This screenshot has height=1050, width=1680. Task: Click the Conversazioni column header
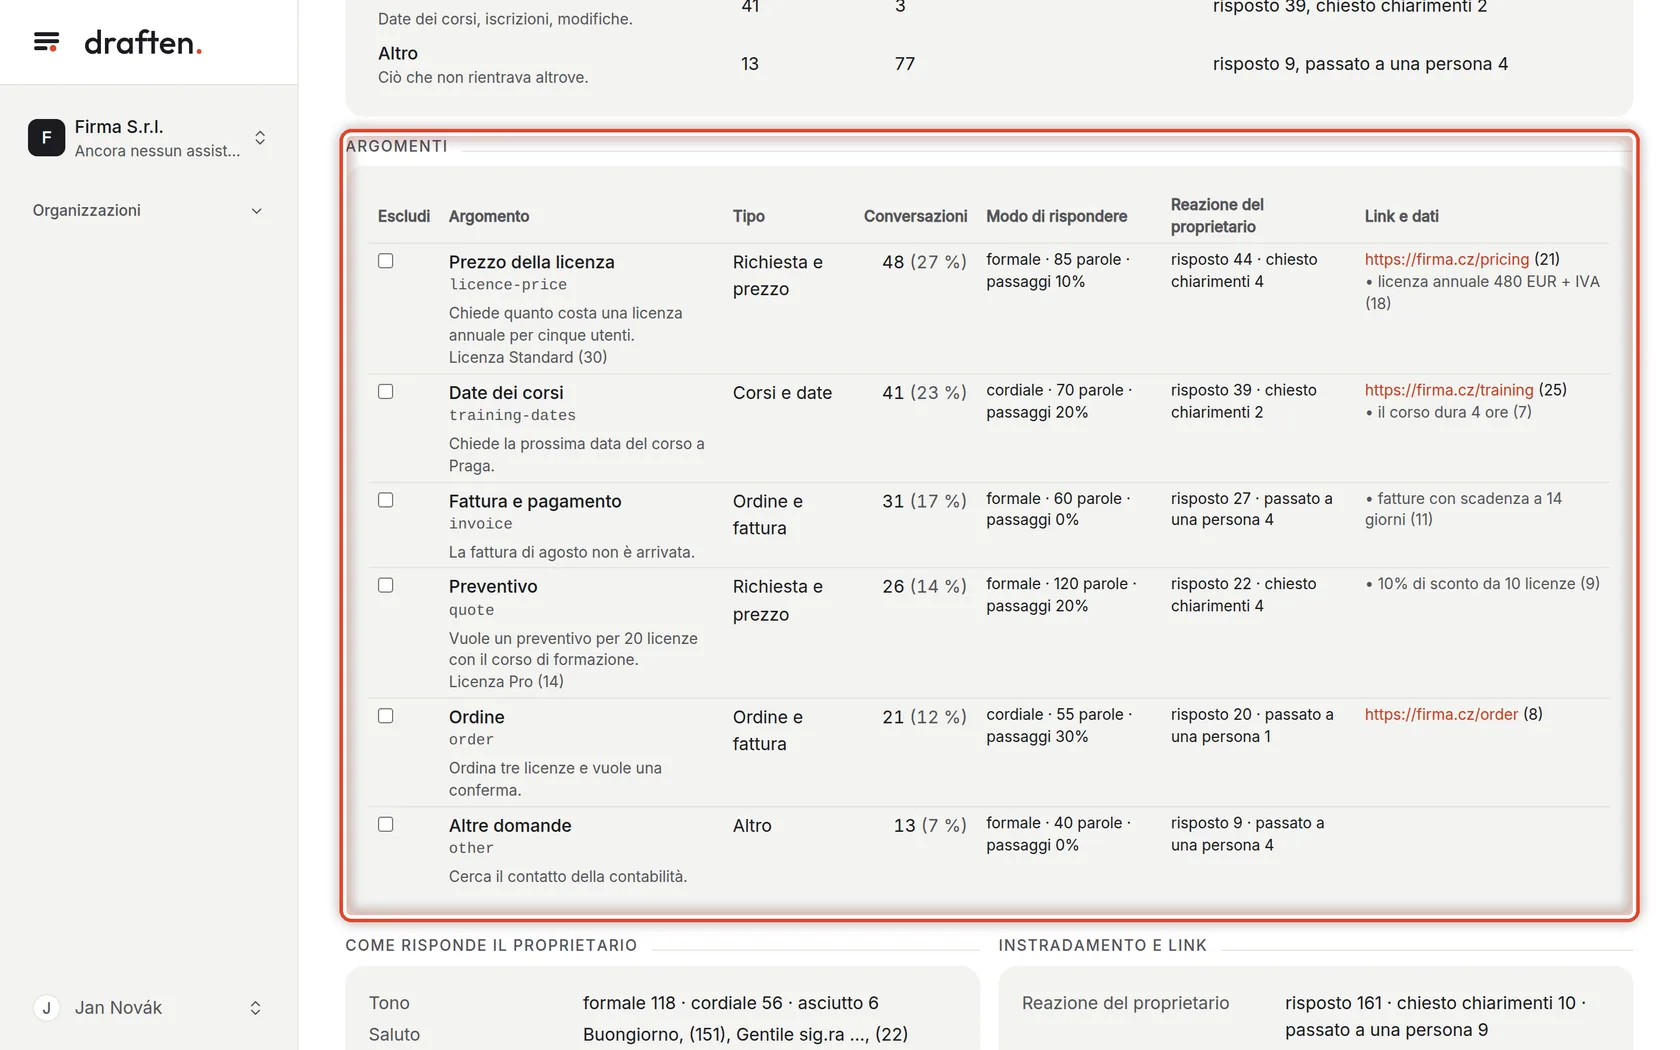point(915,216)
